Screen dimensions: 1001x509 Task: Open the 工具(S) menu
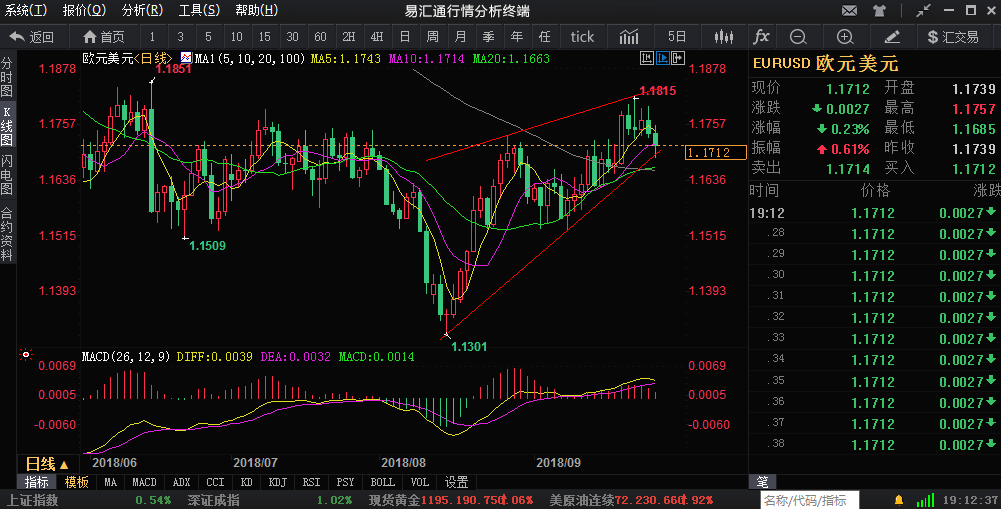(200, 11)
